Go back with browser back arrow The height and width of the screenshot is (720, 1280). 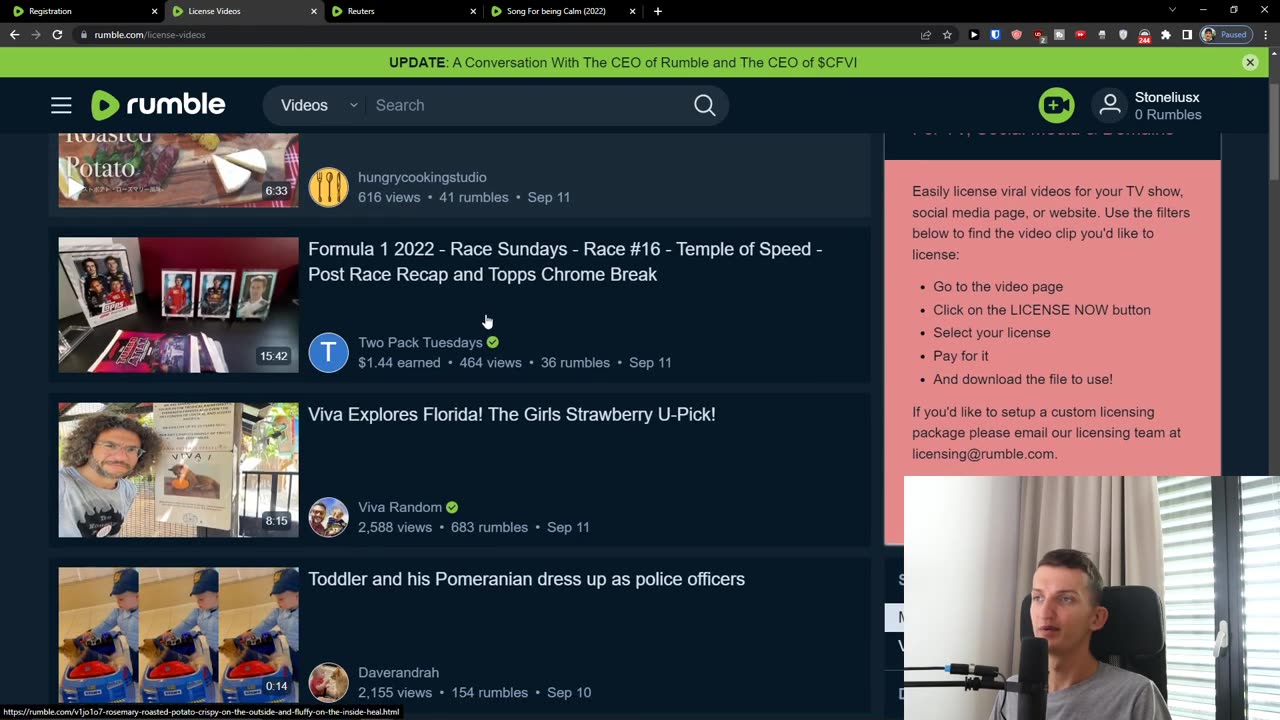14,34
